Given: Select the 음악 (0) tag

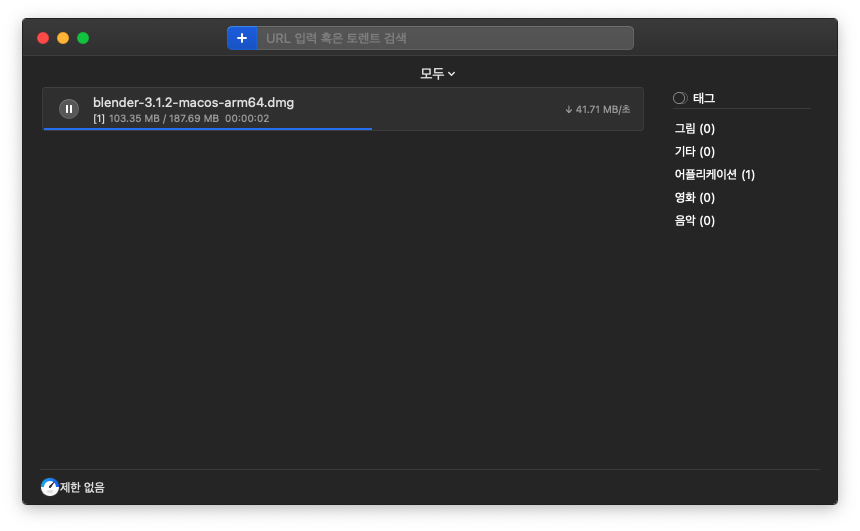Looking at the screenshot, I should (x=694, y=221).
